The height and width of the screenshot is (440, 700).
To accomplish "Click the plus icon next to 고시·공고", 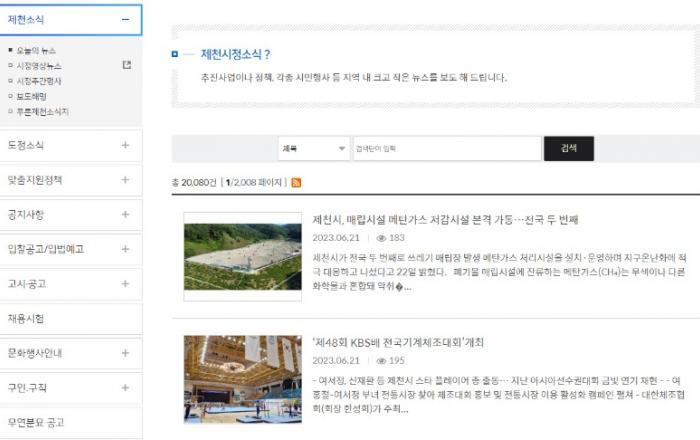I will tap(125, 284).
